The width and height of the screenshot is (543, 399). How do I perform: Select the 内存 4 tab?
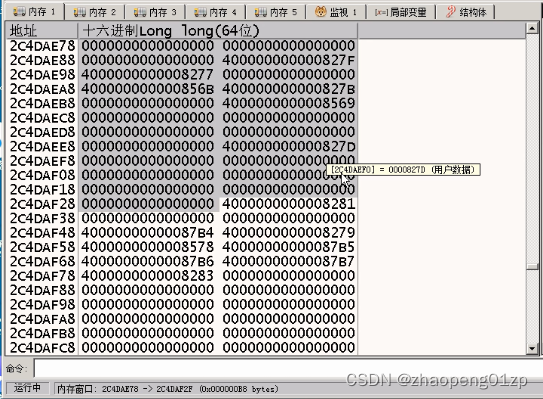coord(215,12)
